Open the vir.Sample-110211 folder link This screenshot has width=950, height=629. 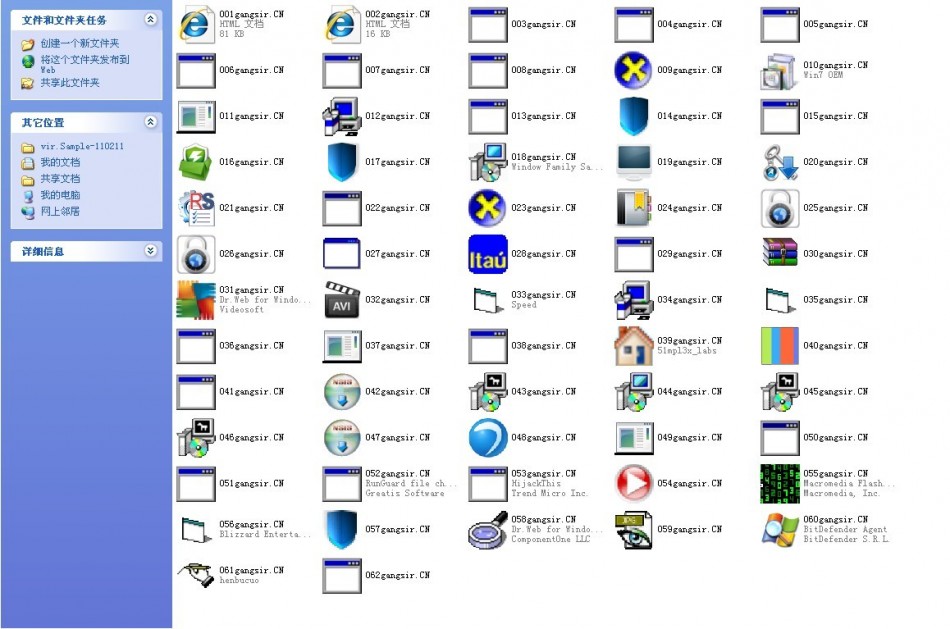[82, 146]
